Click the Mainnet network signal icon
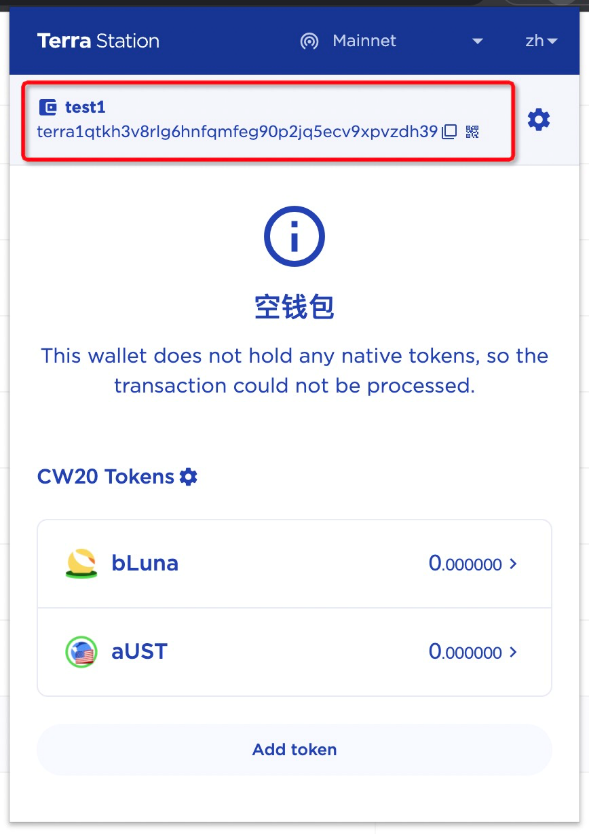Viewport: 589px width, 834px height. pos(309,41)
